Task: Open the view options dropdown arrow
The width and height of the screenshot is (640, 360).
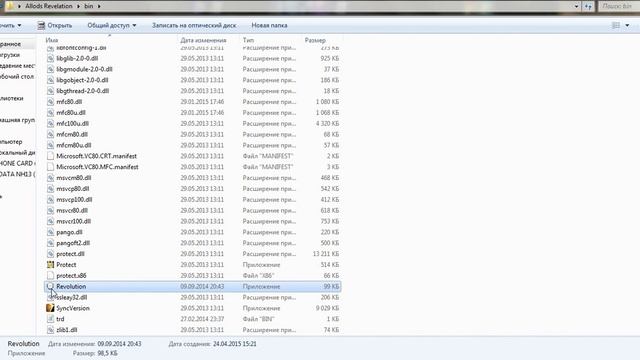Action: (x=627, y=25)
